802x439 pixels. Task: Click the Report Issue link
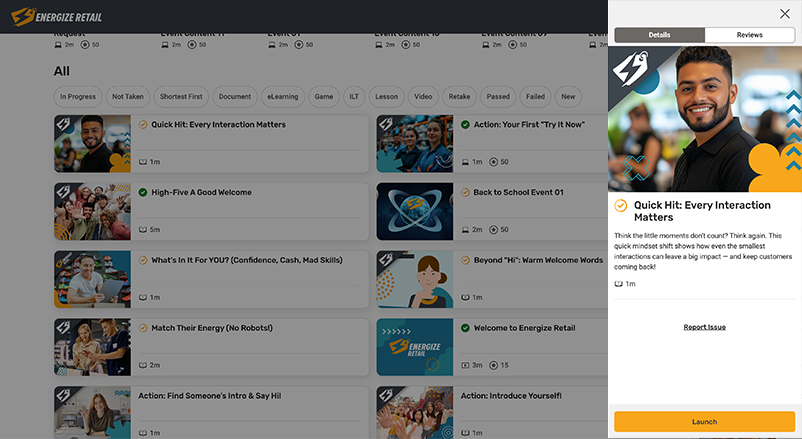click(704, 327)
